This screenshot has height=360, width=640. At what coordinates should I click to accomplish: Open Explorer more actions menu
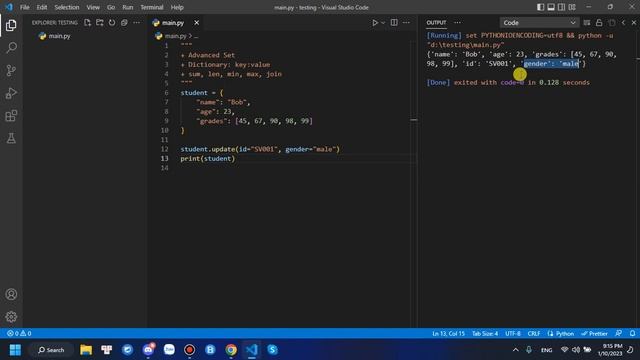tap(136, 23)
